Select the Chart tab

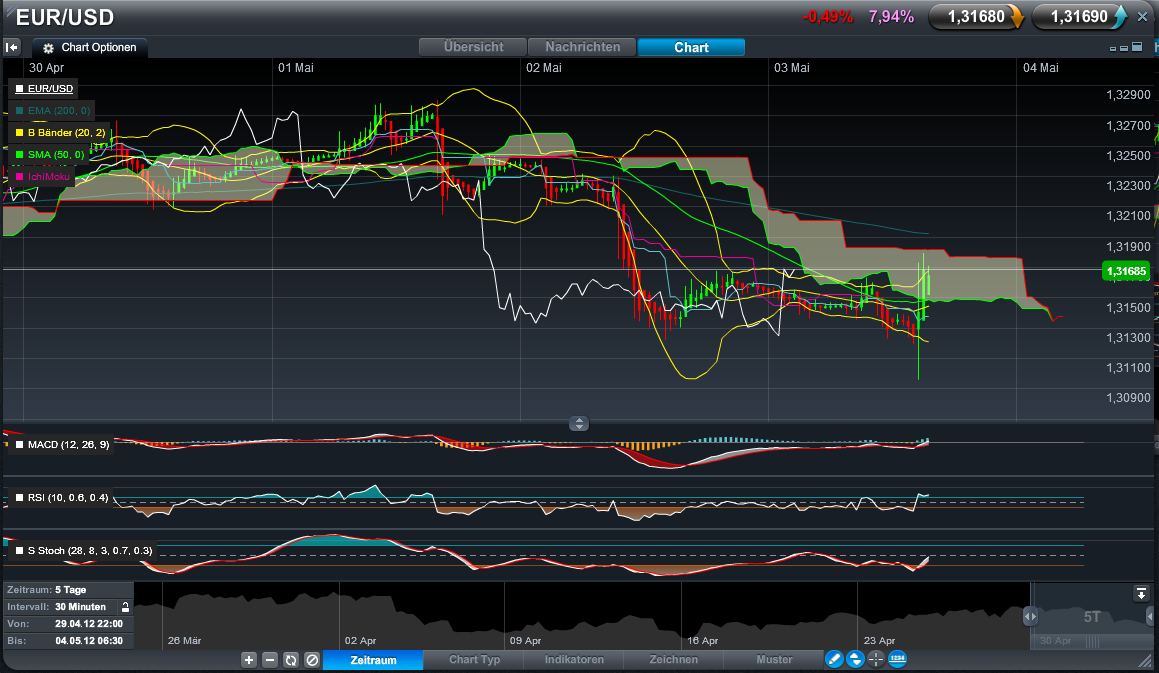pyautogui.click(x=691, y=47)
